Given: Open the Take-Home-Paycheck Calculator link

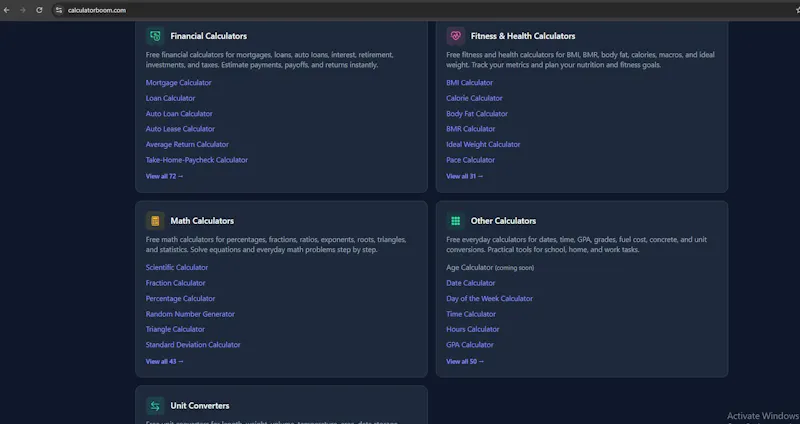Looking at the screenshot, I should coord(196,160).
